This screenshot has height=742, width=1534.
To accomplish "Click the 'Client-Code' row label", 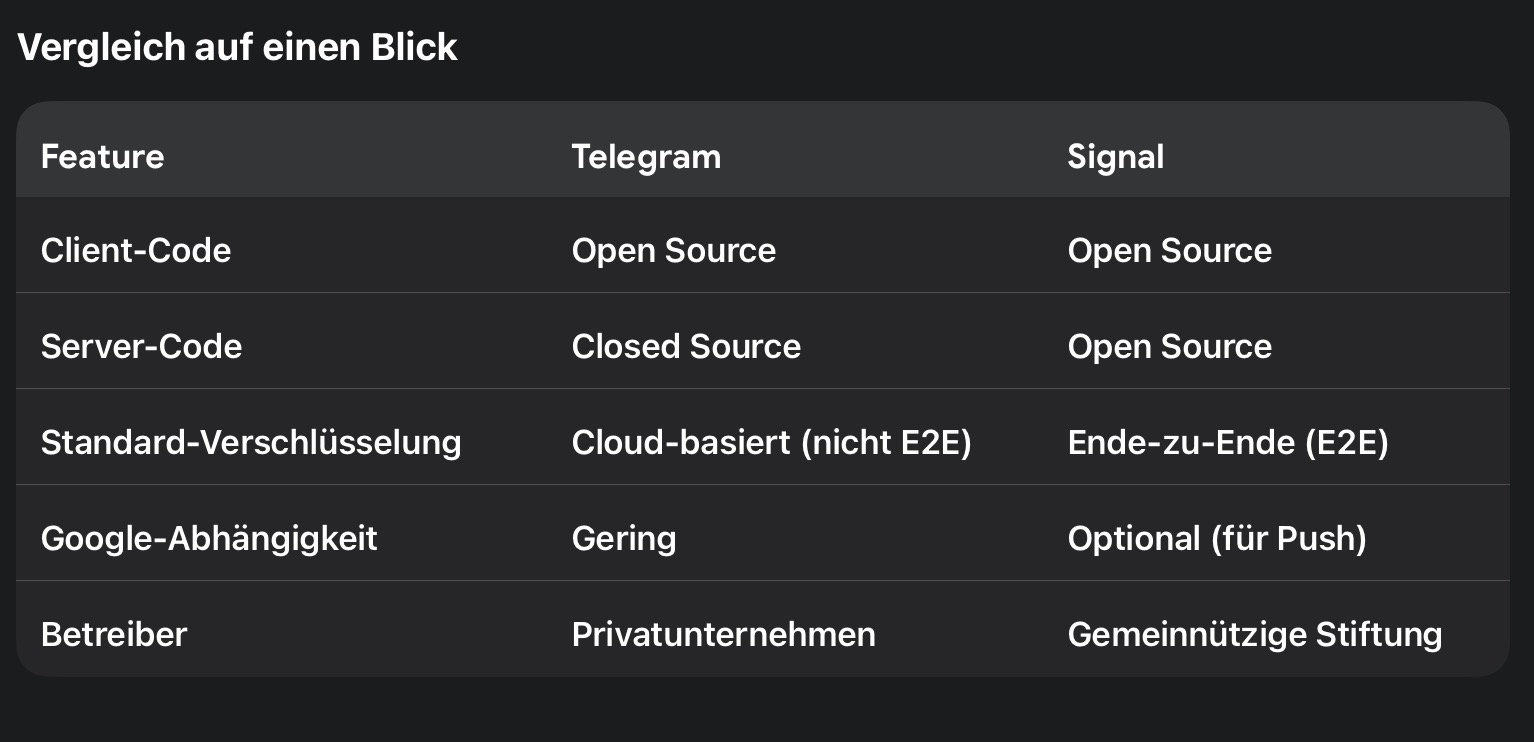I will point(136,250).
